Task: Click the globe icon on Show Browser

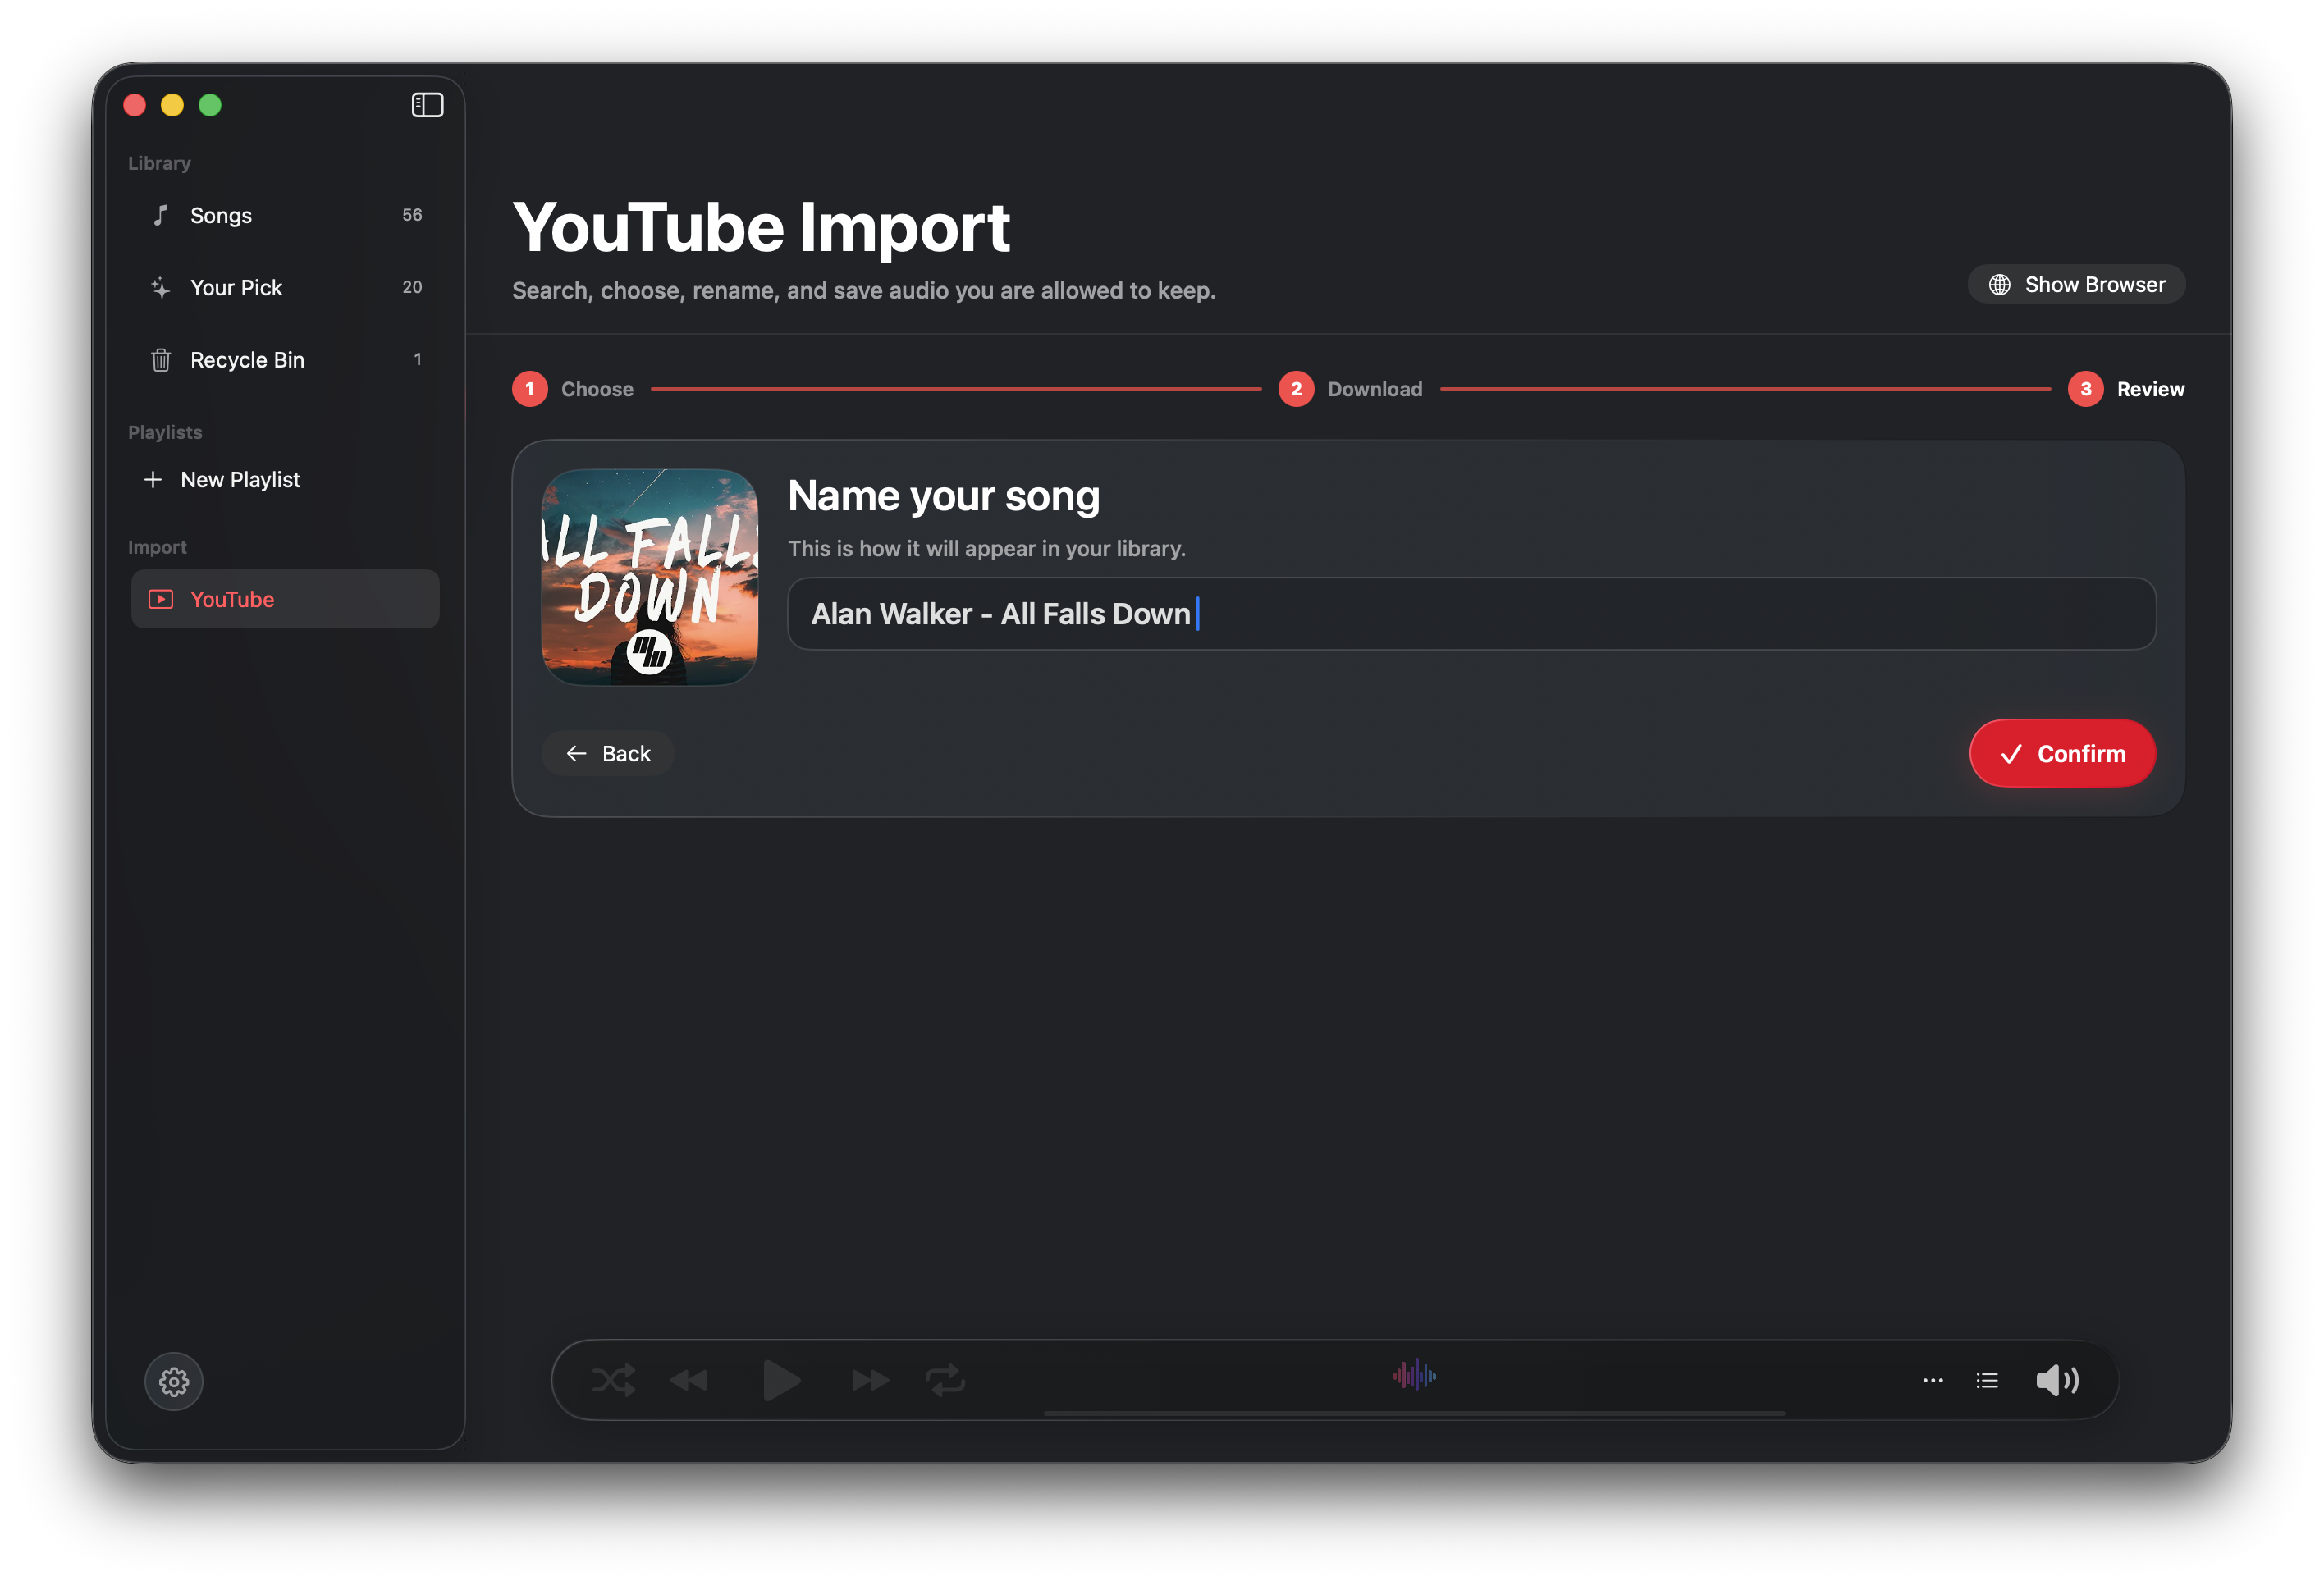Action: 1999,285
